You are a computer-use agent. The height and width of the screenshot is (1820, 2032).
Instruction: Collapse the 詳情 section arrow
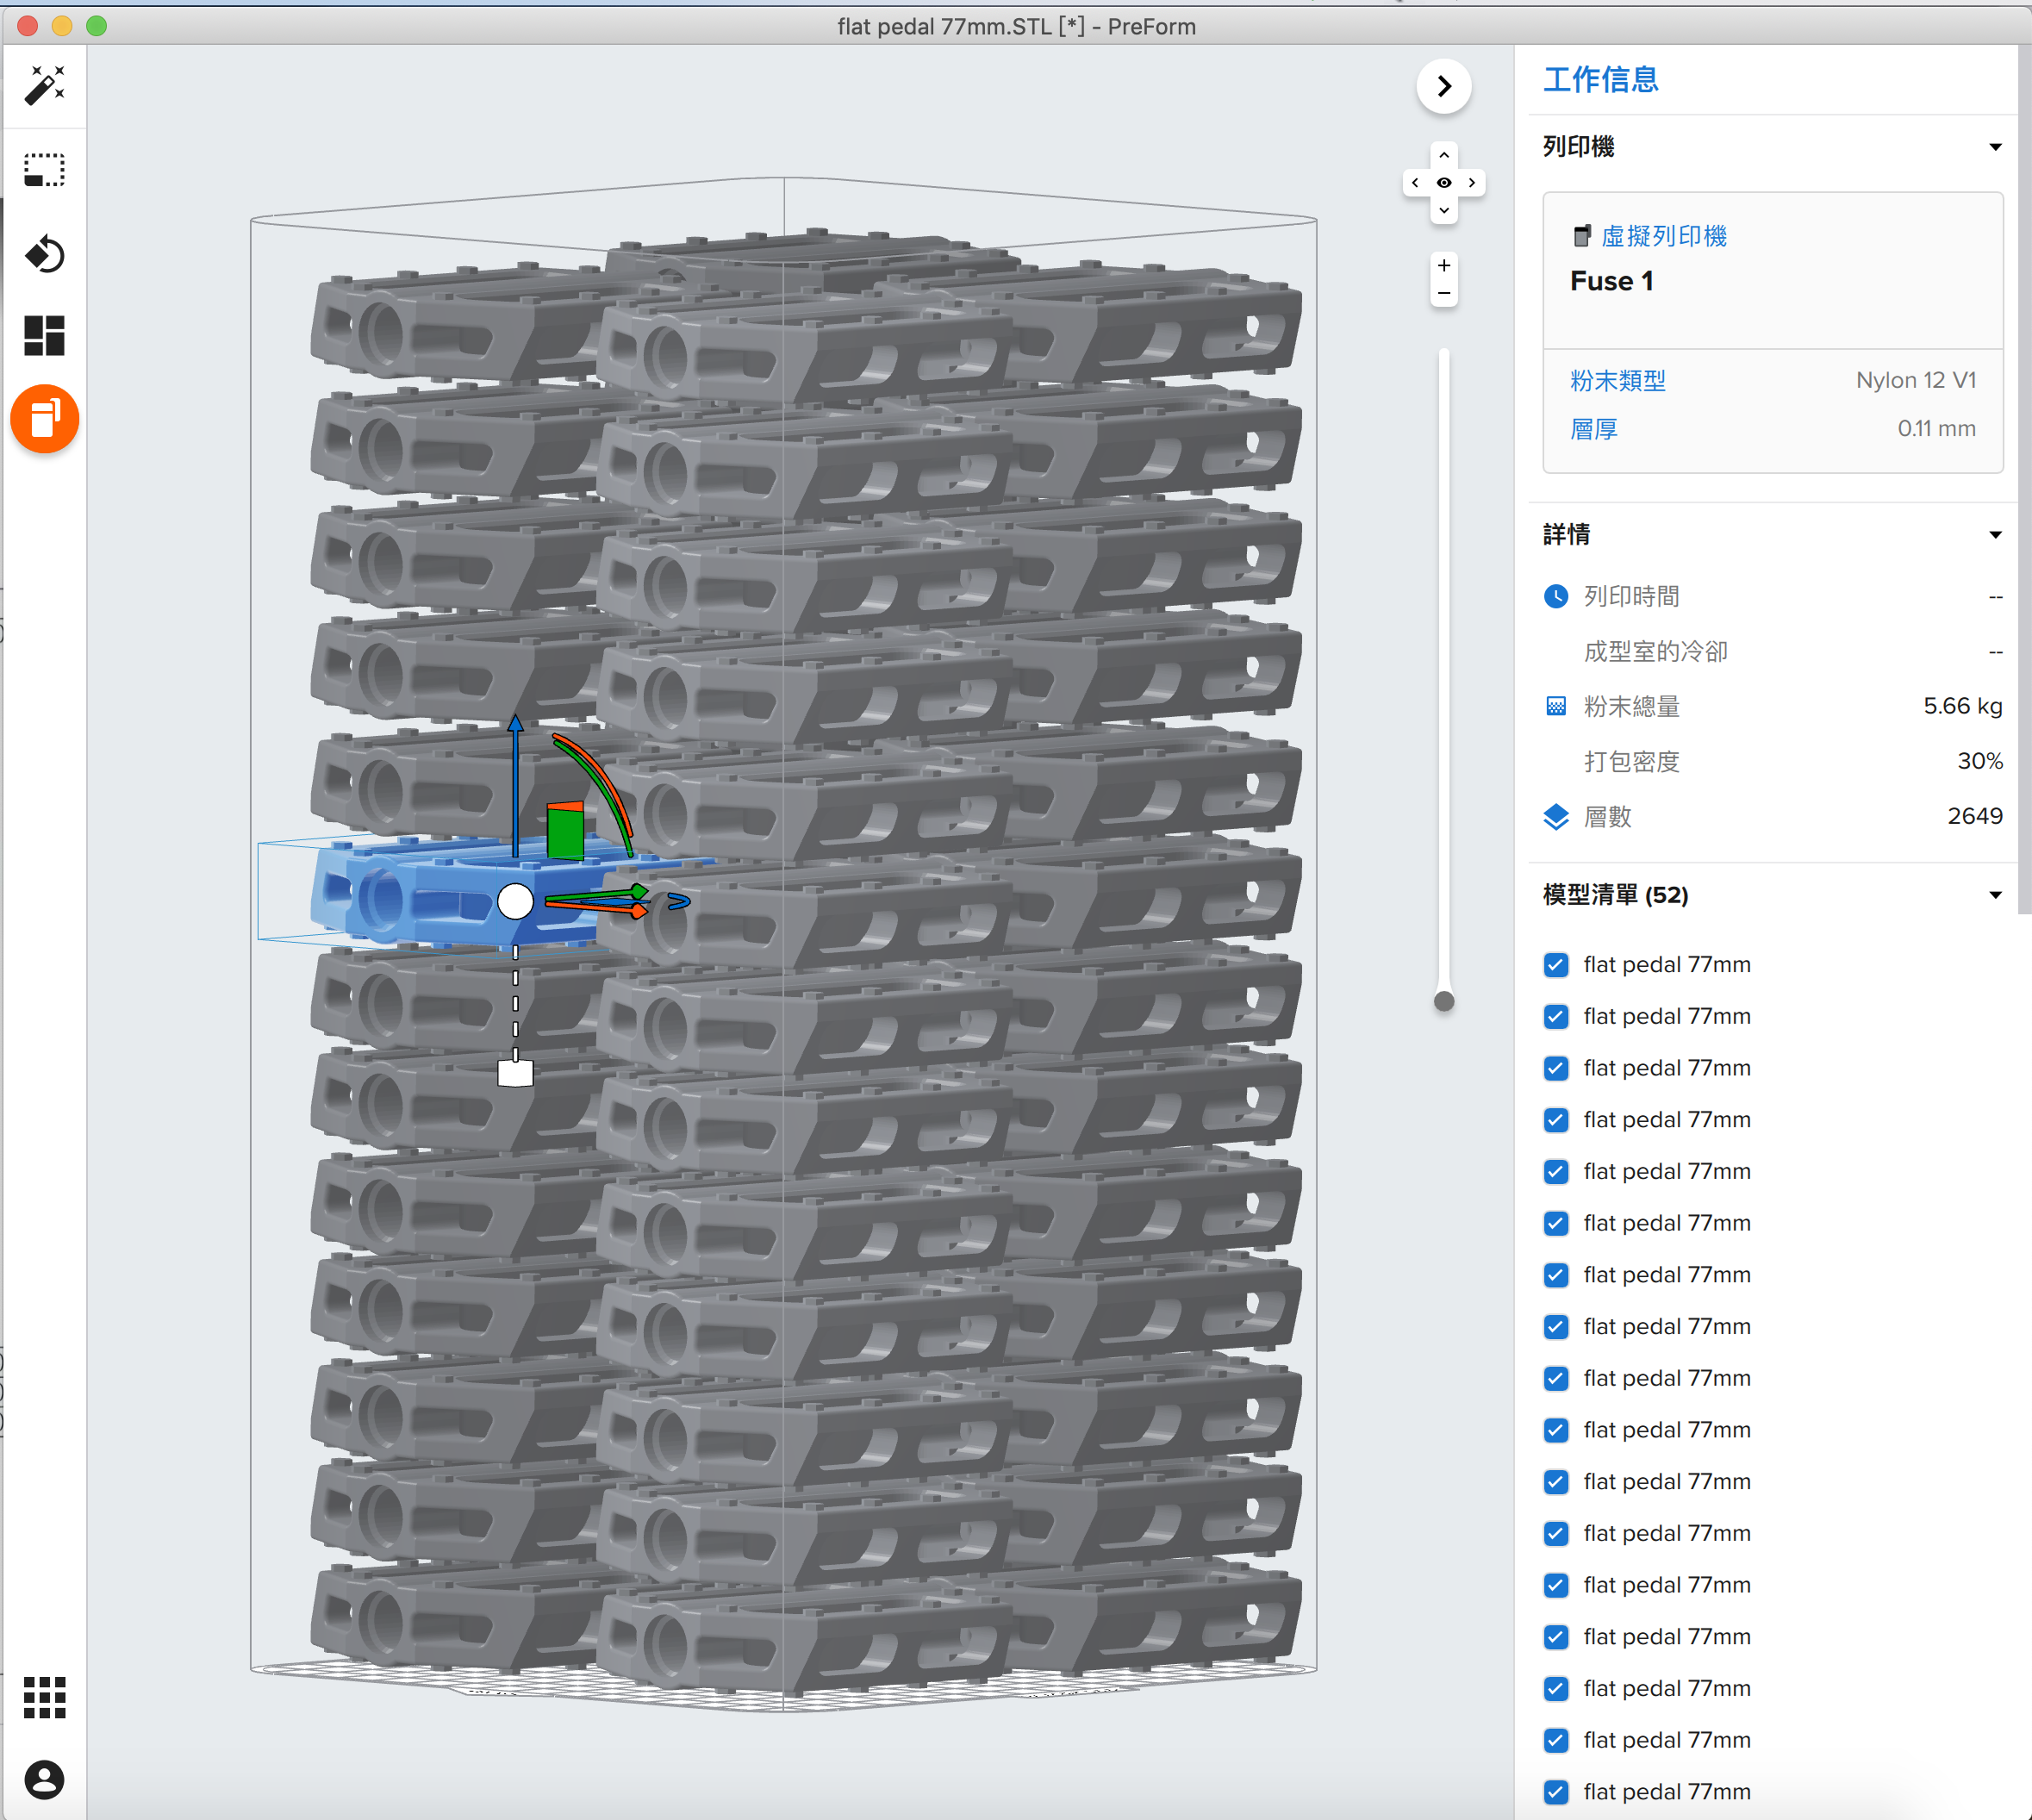(1995, 535)
